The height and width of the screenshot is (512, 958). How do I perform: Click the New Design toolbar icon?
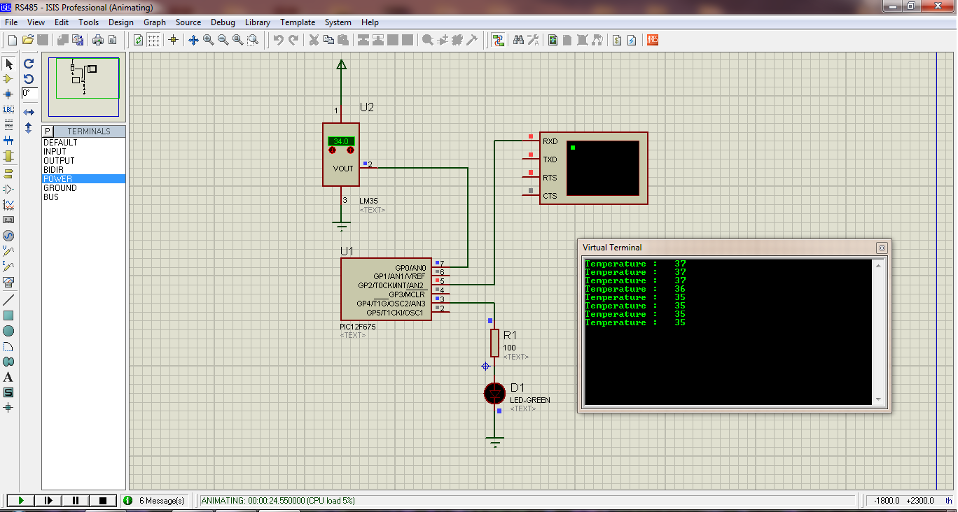13,40
